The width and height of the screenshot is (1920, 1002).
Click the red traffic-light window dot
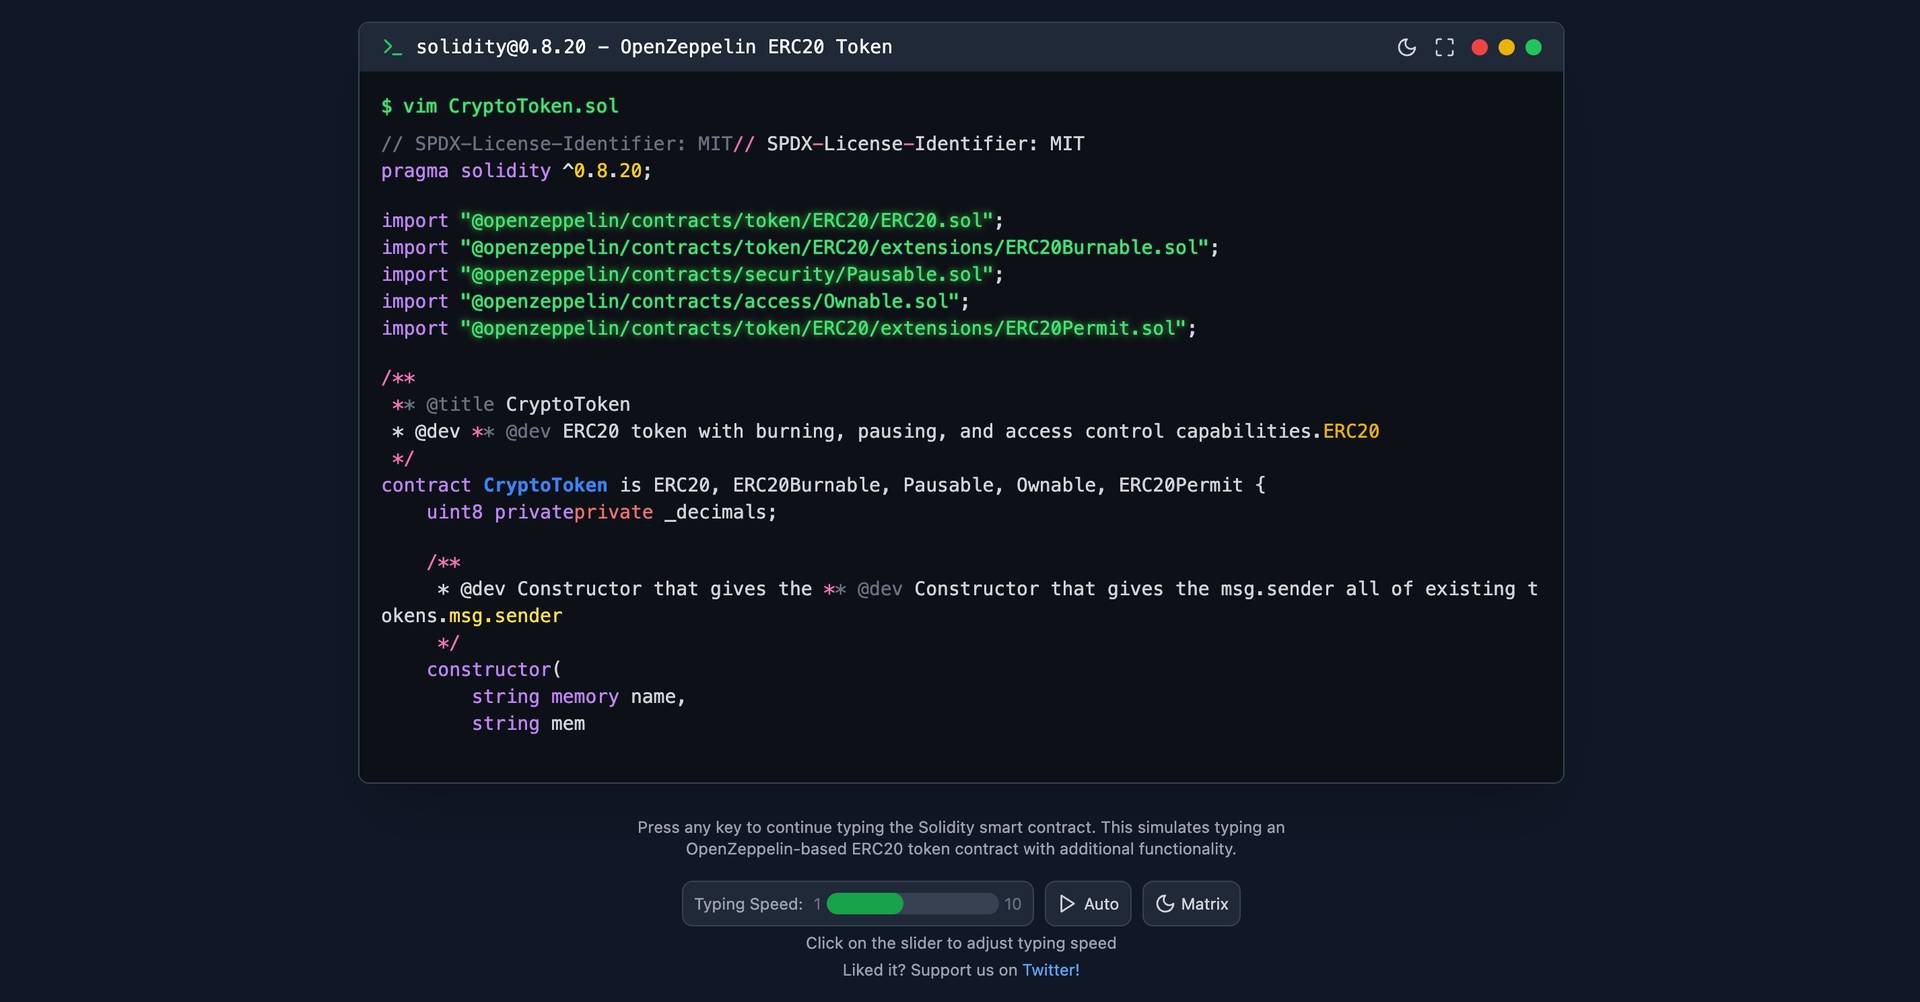[1479, 47]
